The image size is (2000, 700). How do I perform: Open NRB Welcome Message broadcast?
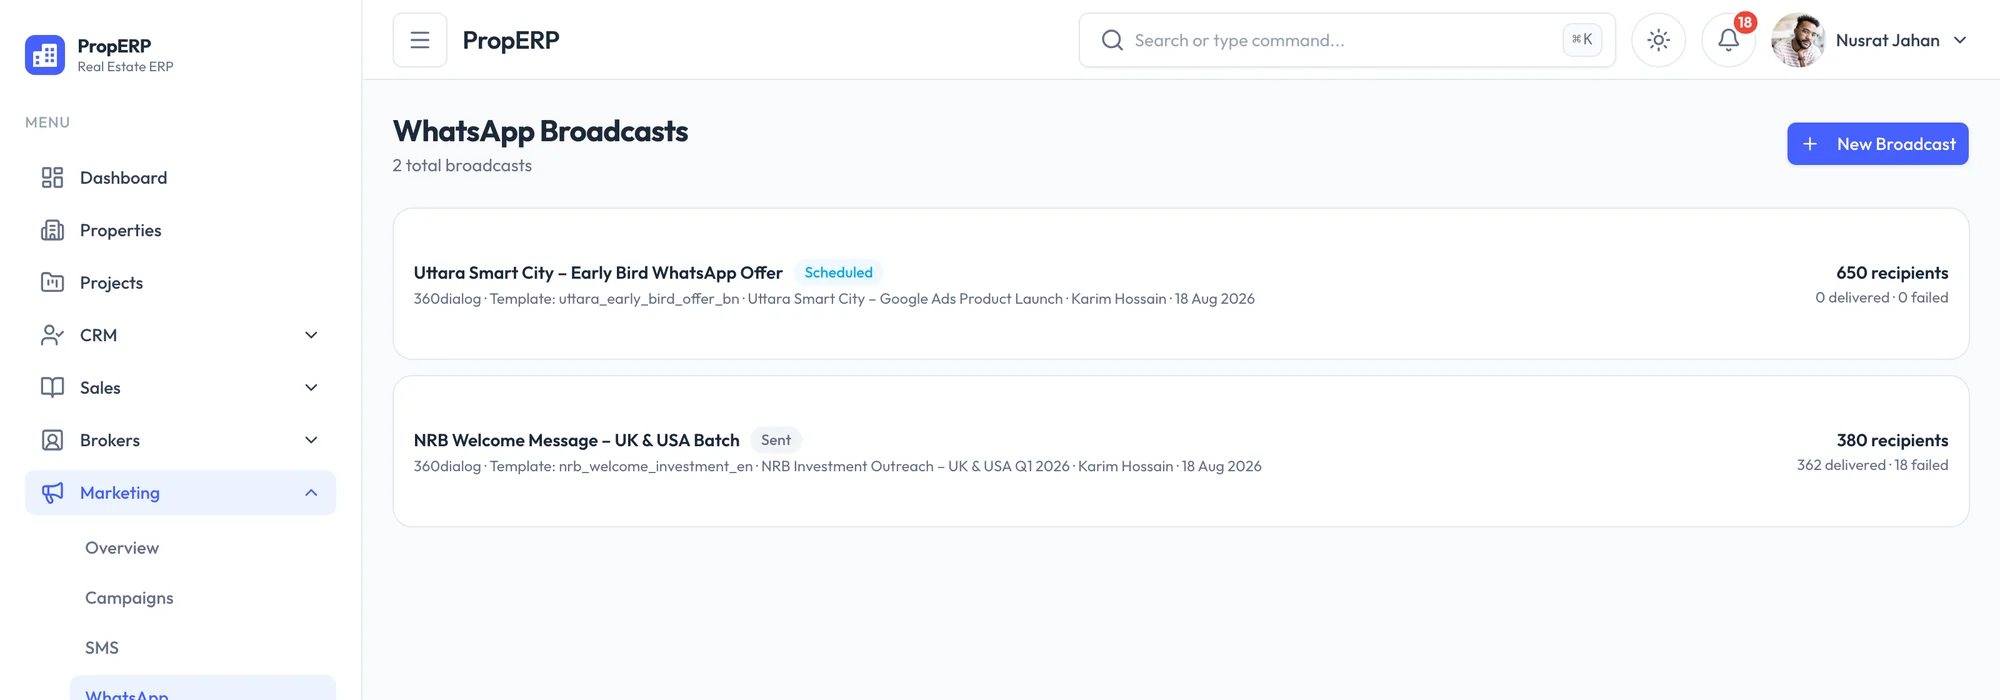[x=1181, y=451]
